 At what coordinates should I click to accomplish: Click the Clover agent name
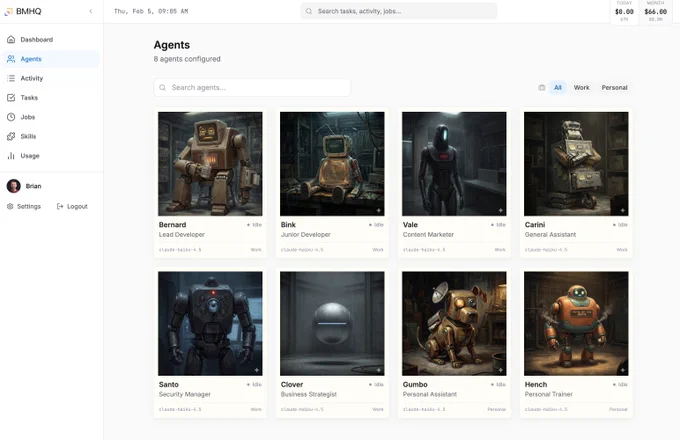coord(292,385)
